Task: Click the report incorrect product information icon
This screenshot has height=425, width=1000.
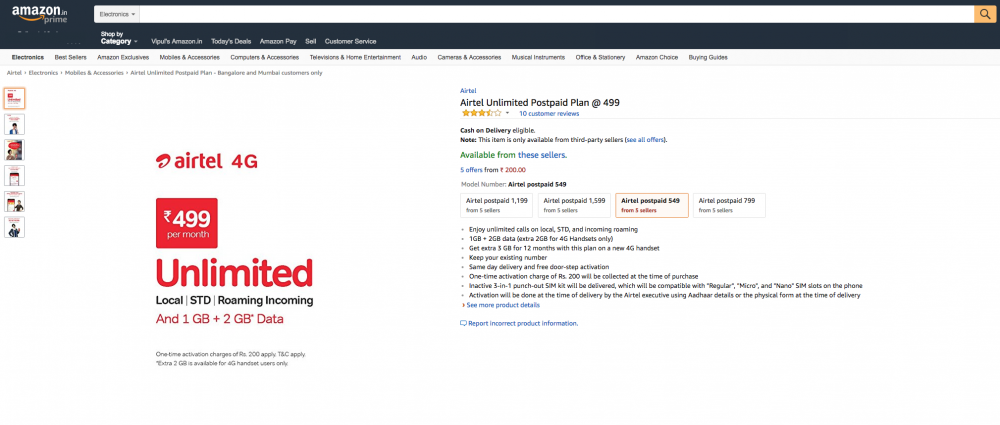Action: (463, 323)
